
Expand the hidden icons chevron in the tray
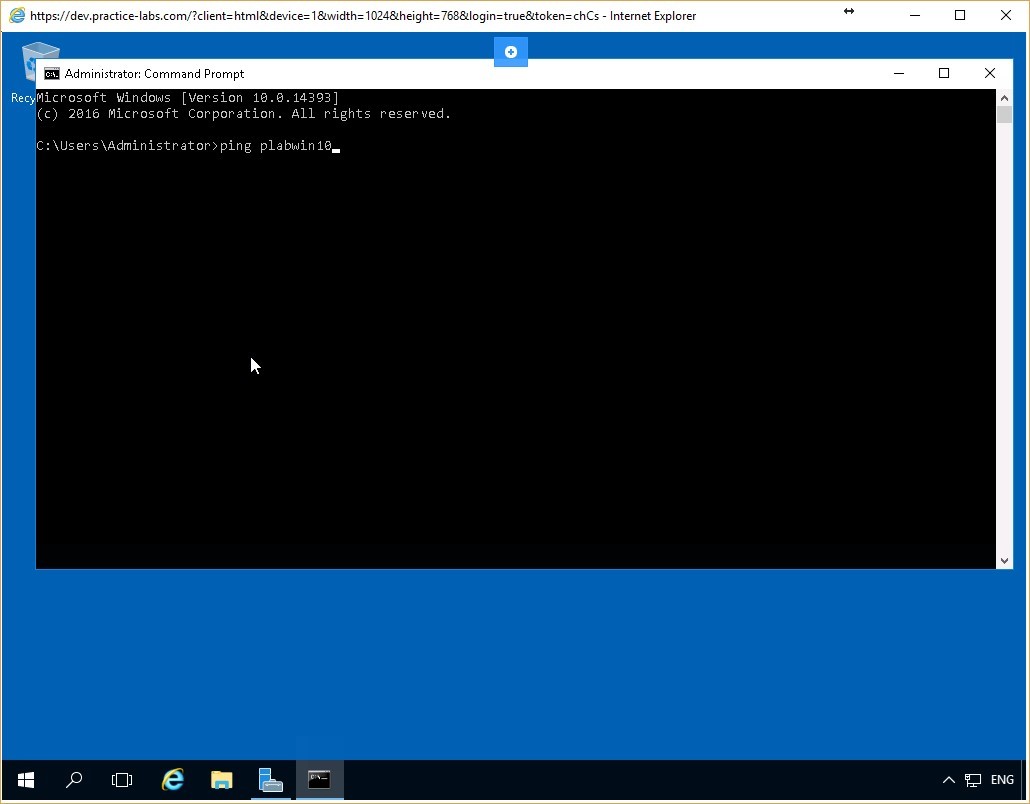(x=948, y=780)
